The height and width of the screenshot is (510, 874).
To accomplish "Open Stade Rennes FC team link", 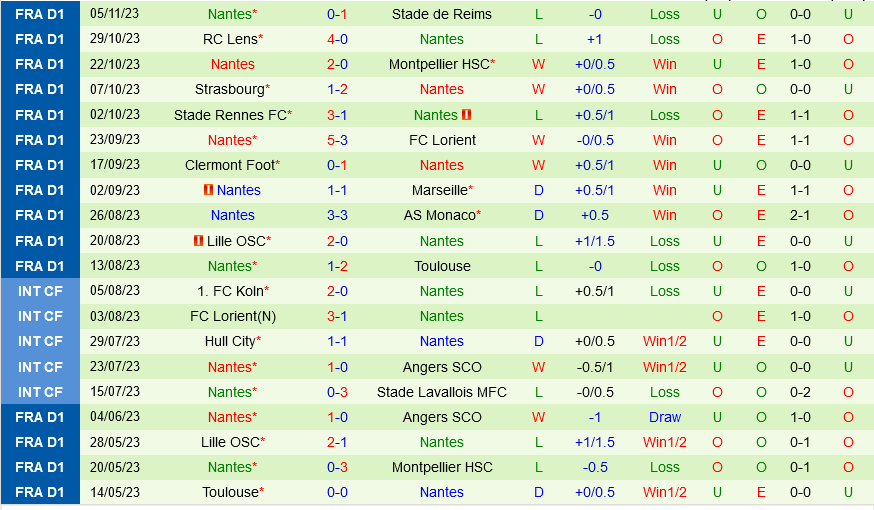I will [229, 115].
